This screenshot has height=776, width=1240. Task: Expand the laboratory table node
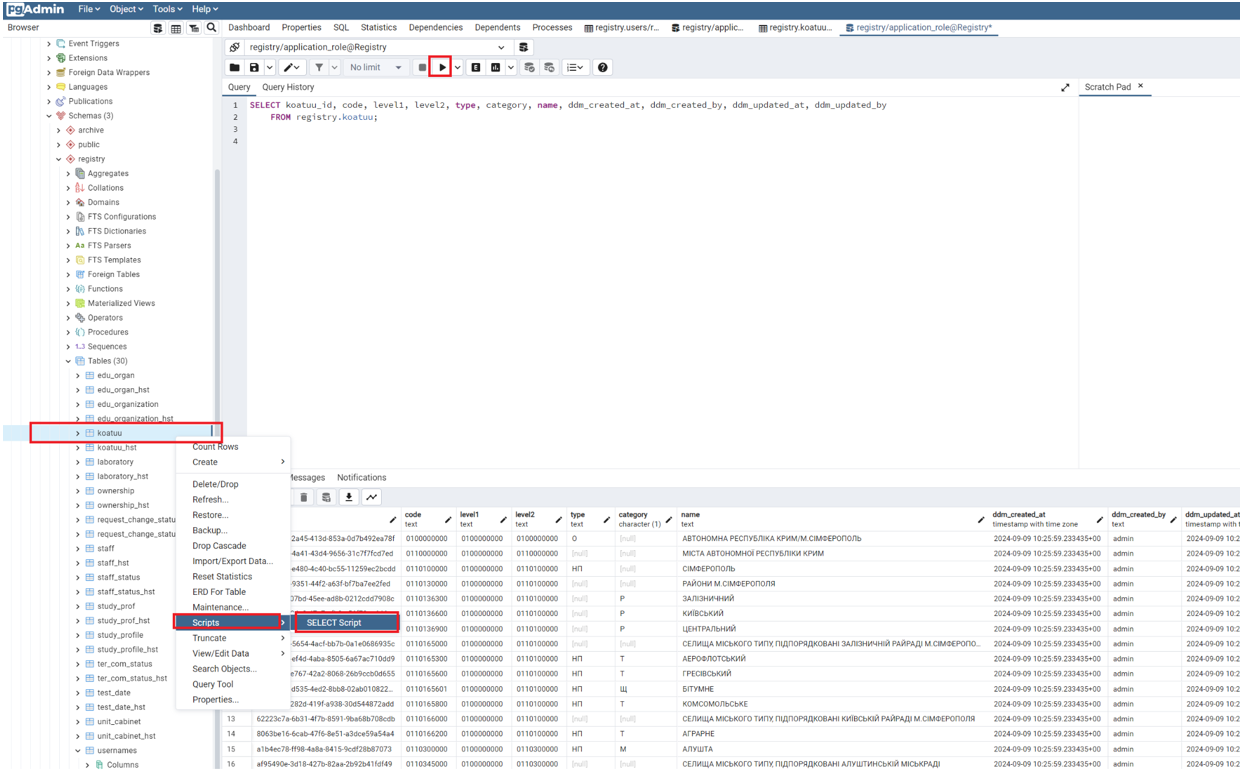[x=78, y=462]
